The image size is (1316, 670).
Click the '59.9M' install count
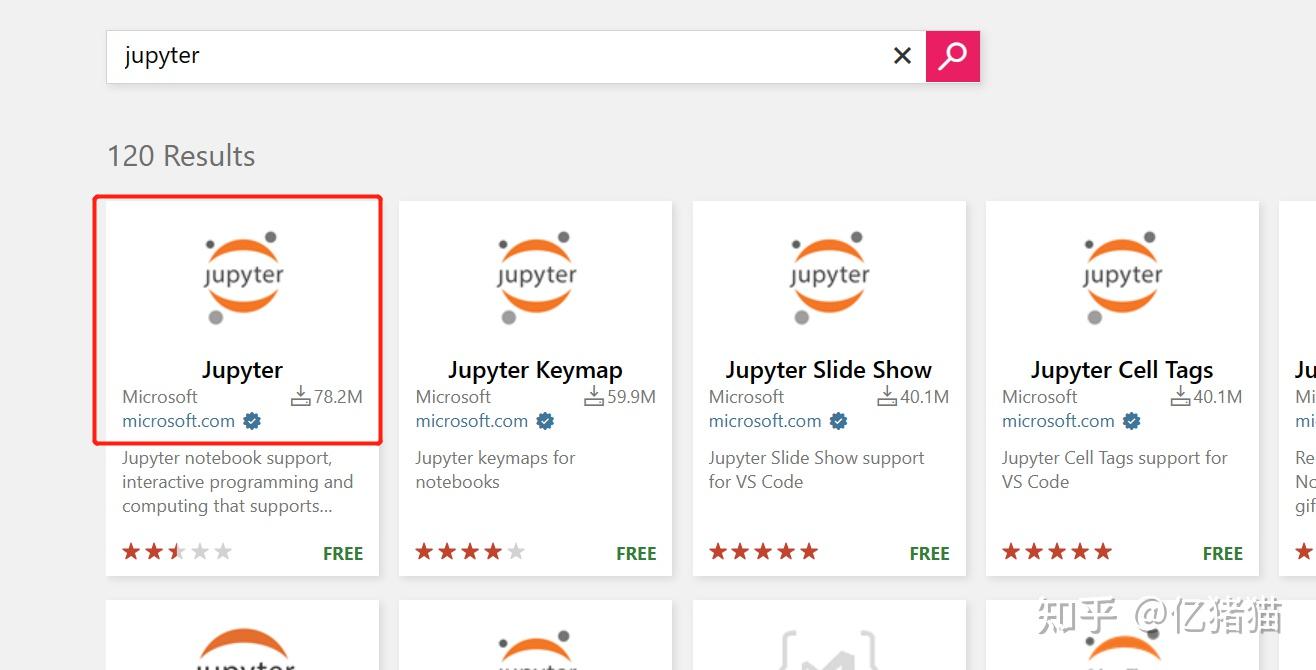[x=631, y=397]
